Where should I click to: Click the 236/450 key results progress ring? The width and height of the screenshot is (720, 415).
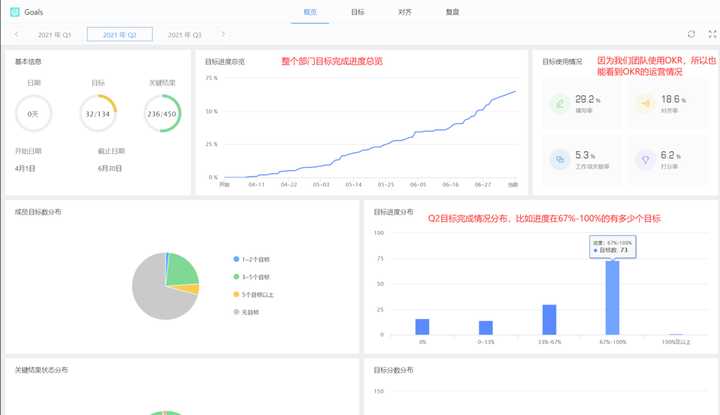(x=162, y=113)
